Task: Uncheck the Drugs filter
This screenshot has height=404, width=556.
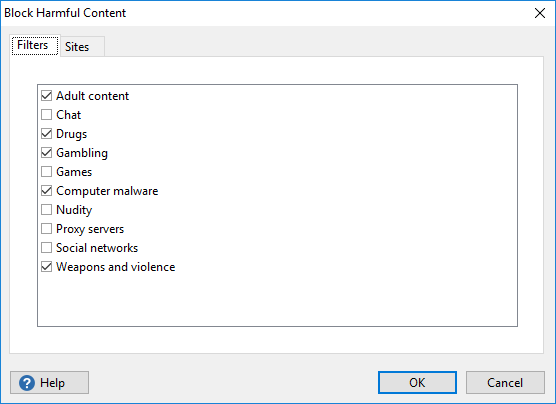Action: coord(46,134)
